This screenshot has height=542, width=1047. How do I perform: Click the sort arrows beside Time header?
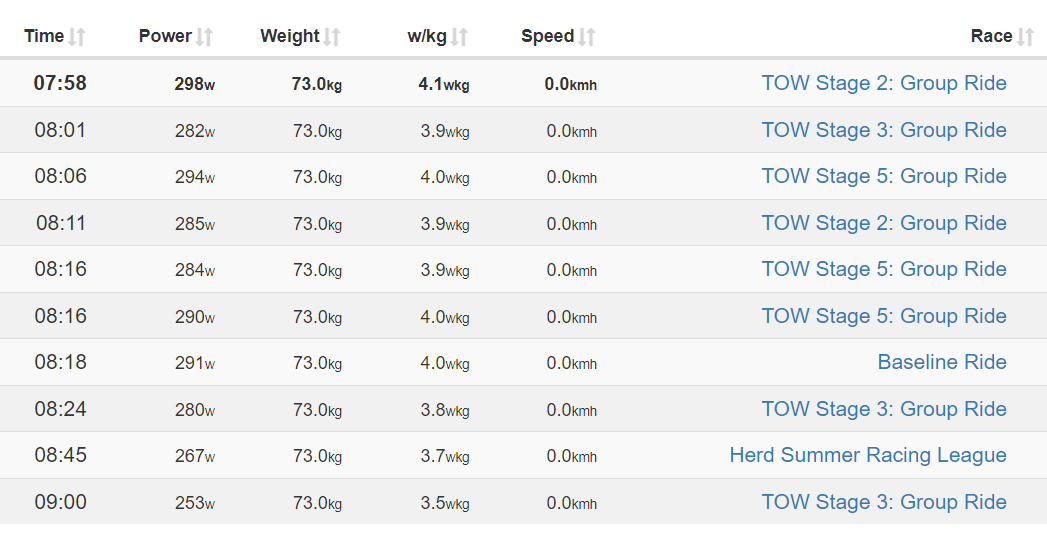(77, 37)
